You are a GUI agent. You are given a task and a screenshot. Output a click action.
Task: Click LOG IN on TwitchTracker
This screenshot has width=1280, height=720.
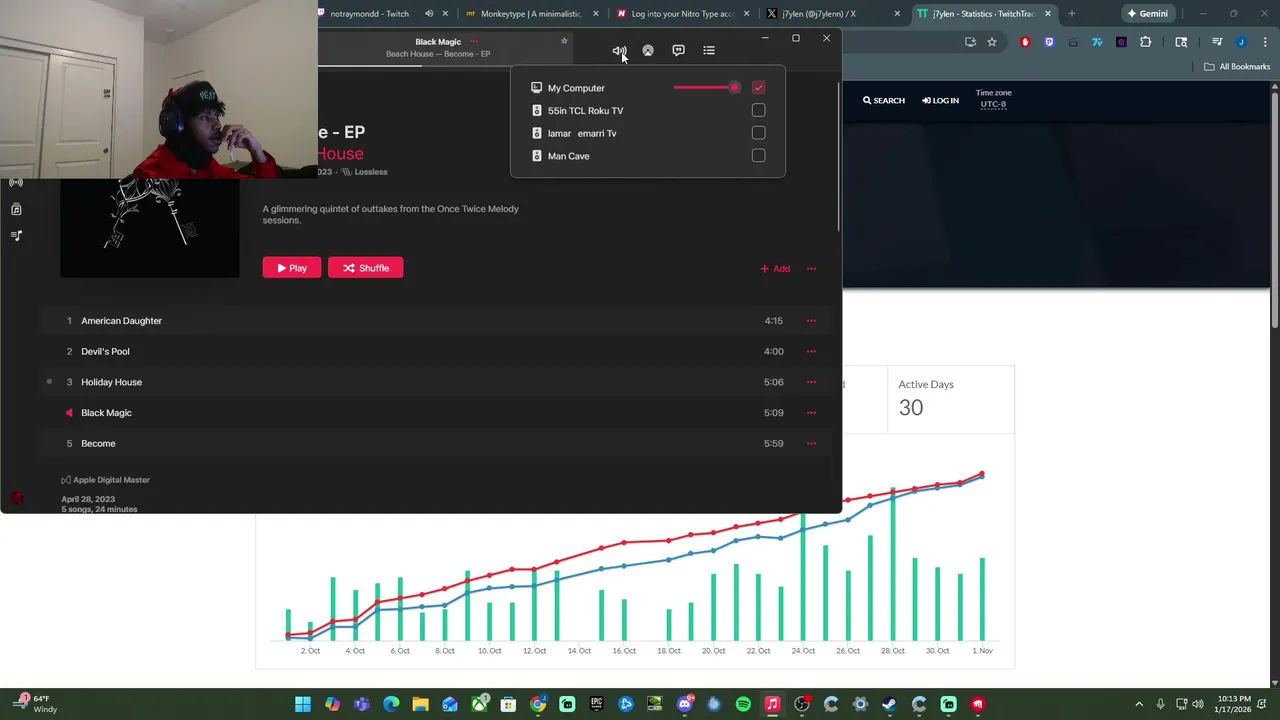940,100
